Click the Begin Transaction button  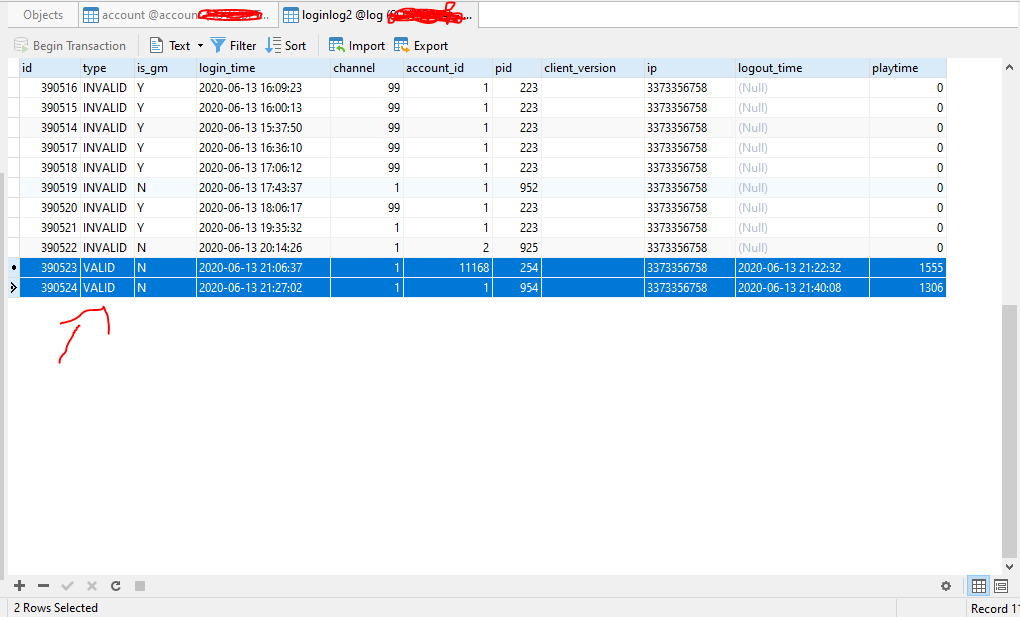click(70, 46)
